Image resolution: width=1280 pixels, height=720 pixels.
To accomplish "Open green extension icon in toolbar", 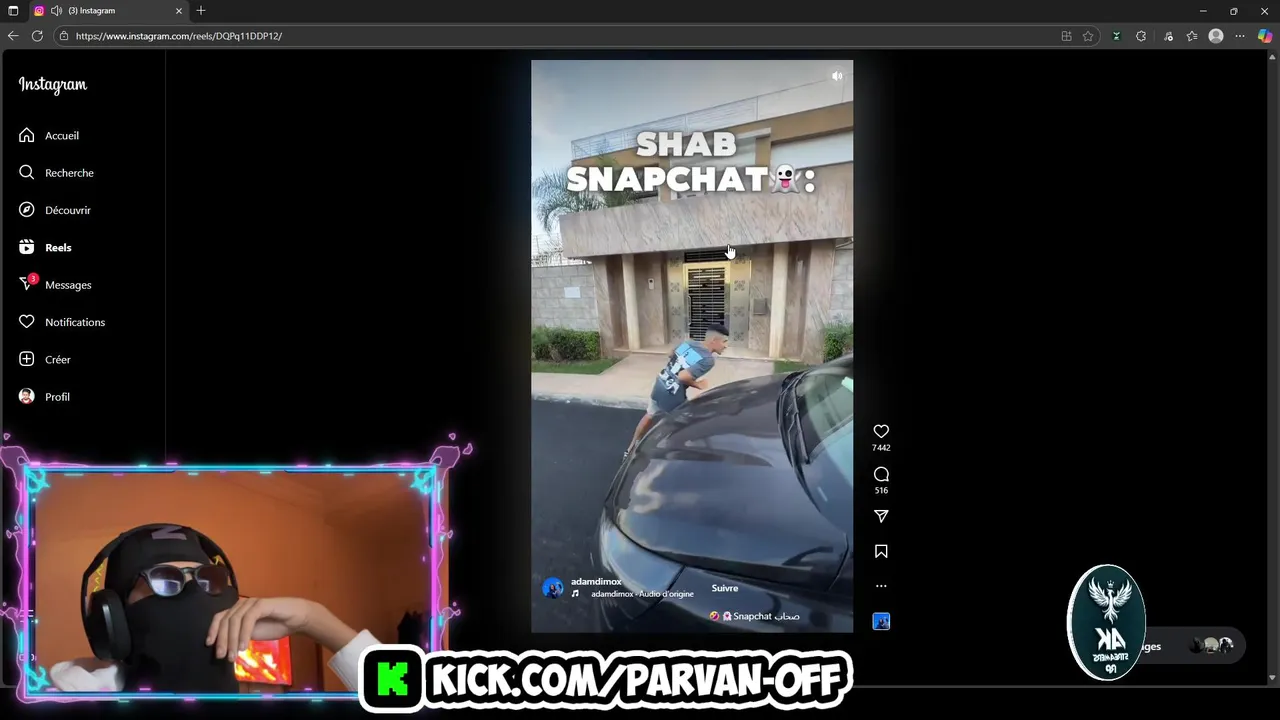I will (x=1117, y=36).
